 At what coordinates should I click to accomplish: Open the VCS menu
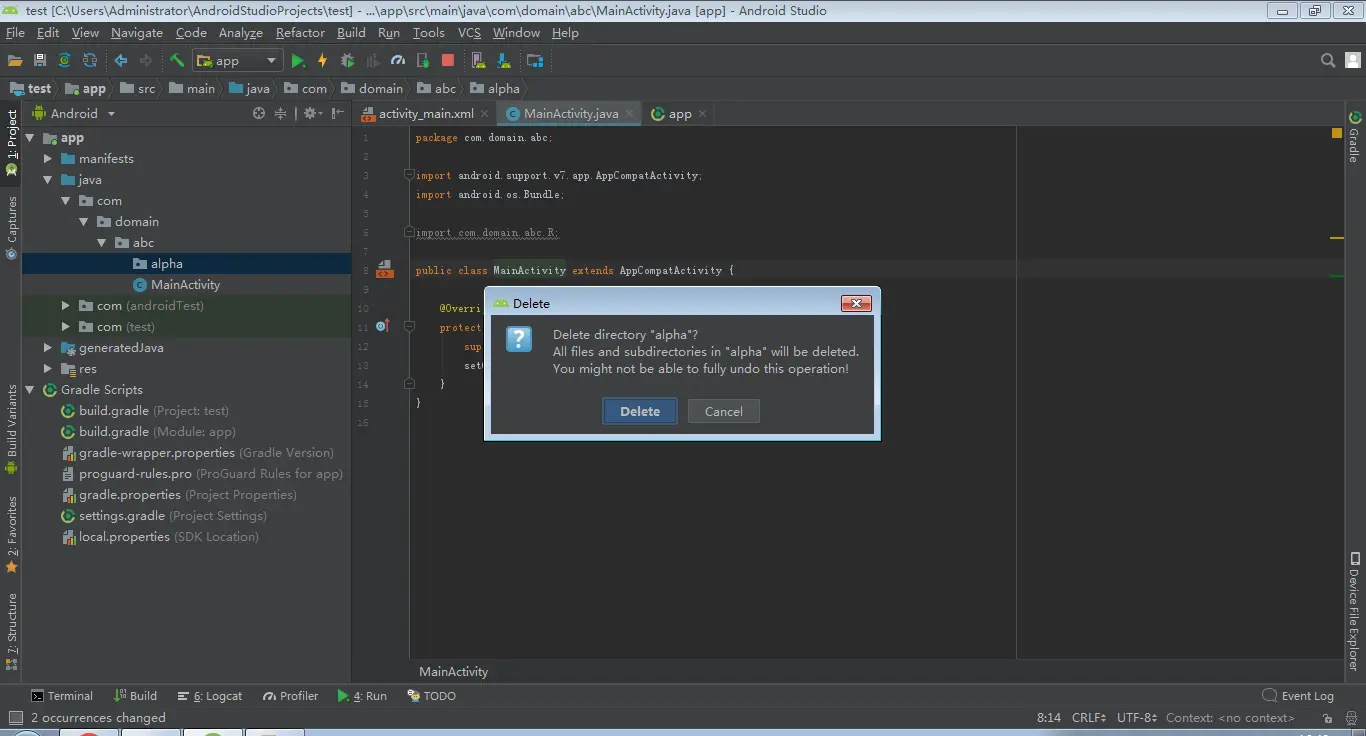pyautogui.click(x=469, y=33)
